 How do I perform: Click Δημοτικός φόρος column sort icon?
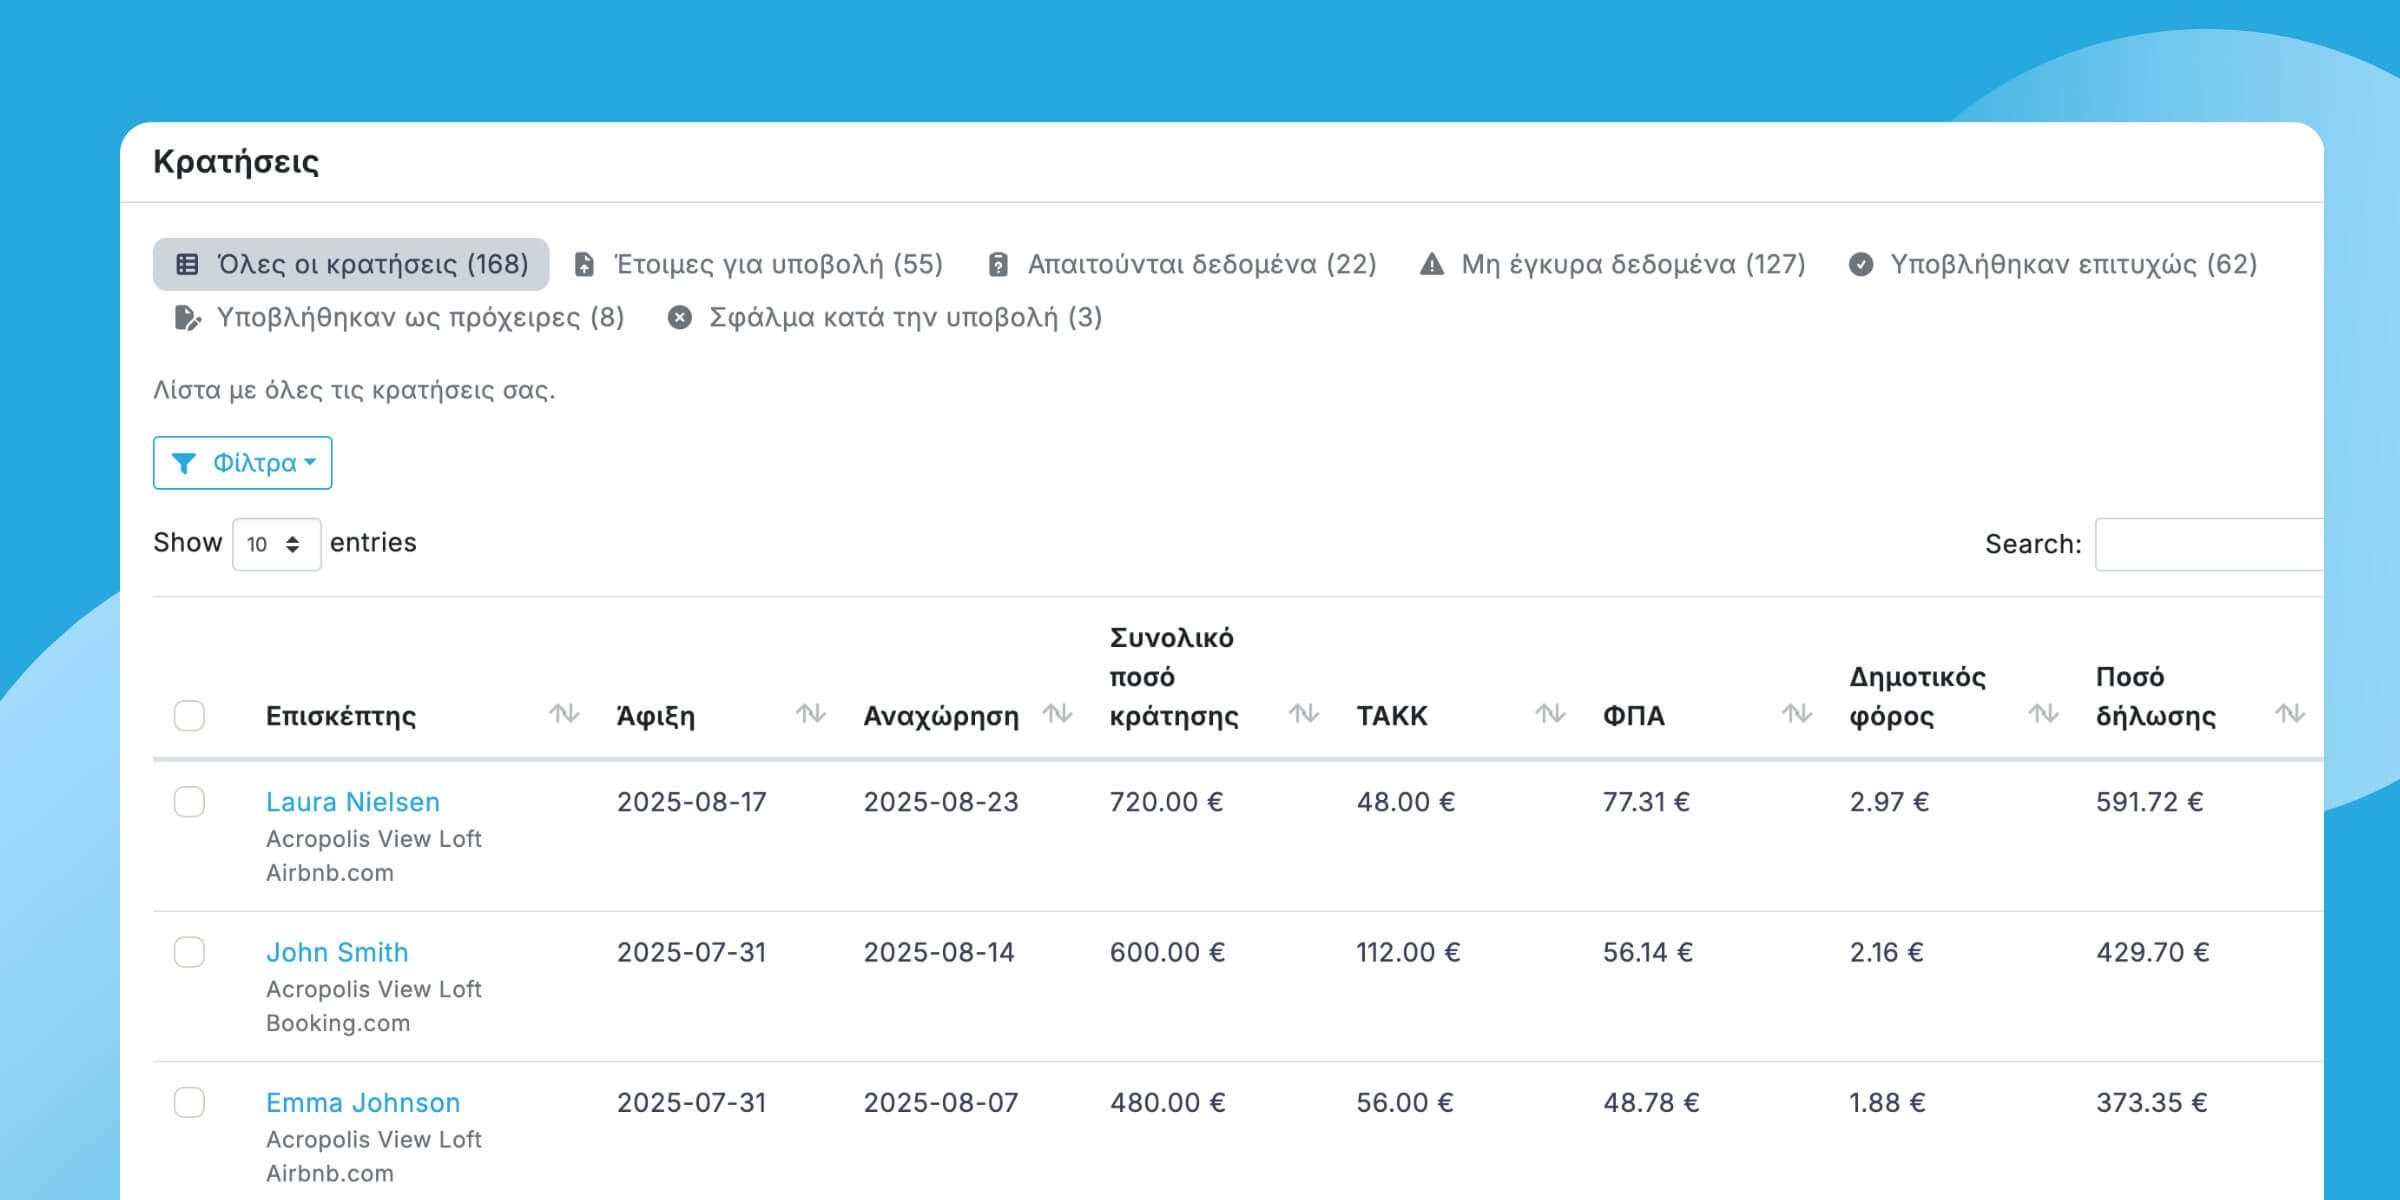2043,714
